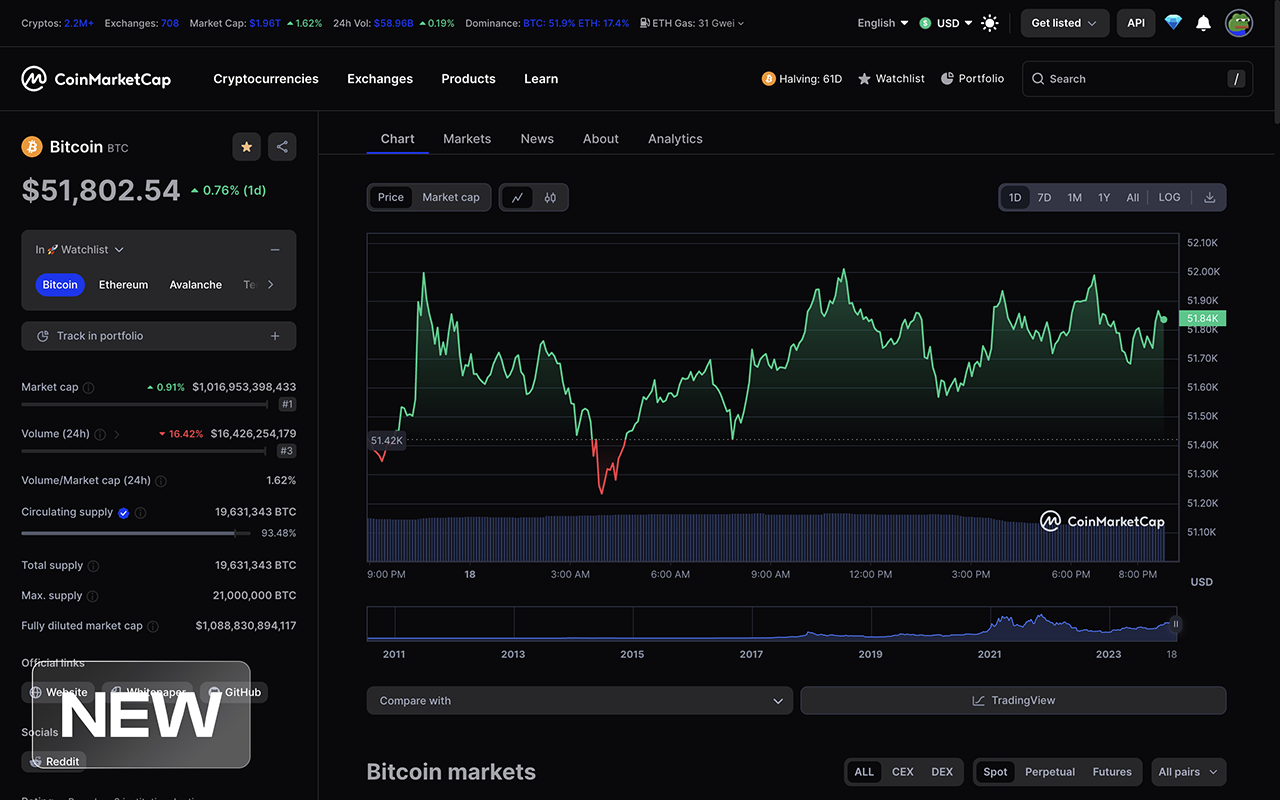Viewport: 1280px width, 800px height.
Task: Expand the In Watchlist dropdown
Action: [80, 250]
